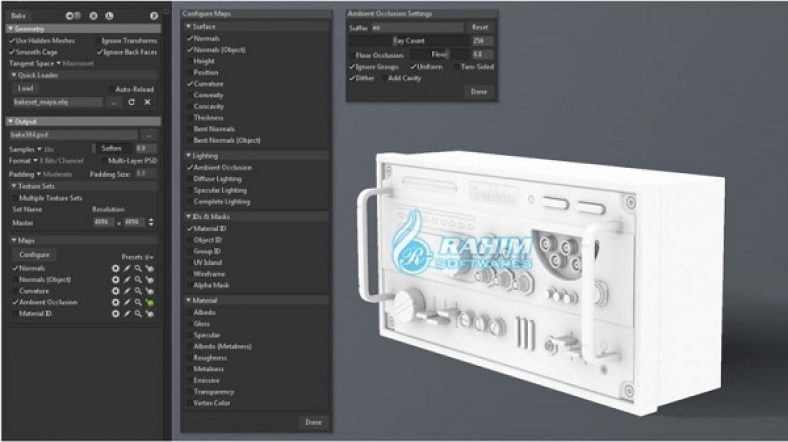Image resolution: width=788 pixels, height=442 pixels.
Task: Click X icon to clear quick loader file
Action: [147, 102]
